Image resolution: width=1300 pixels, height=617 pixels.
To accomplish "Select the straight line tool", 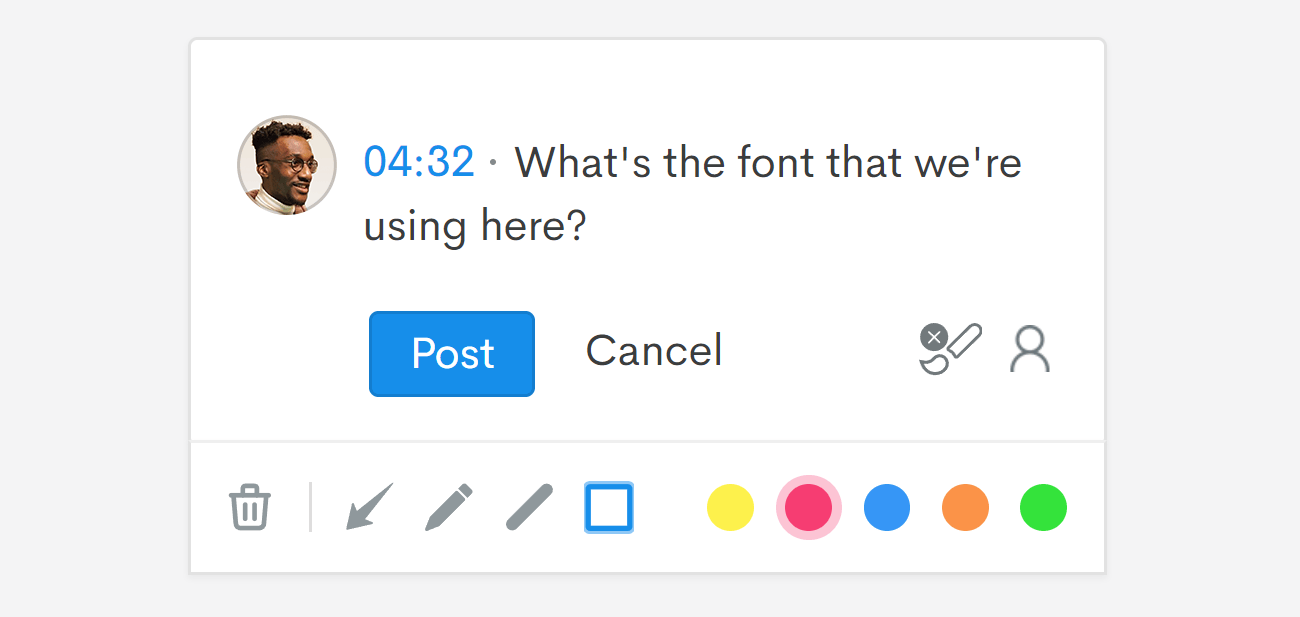I will [x=529, y=507].
